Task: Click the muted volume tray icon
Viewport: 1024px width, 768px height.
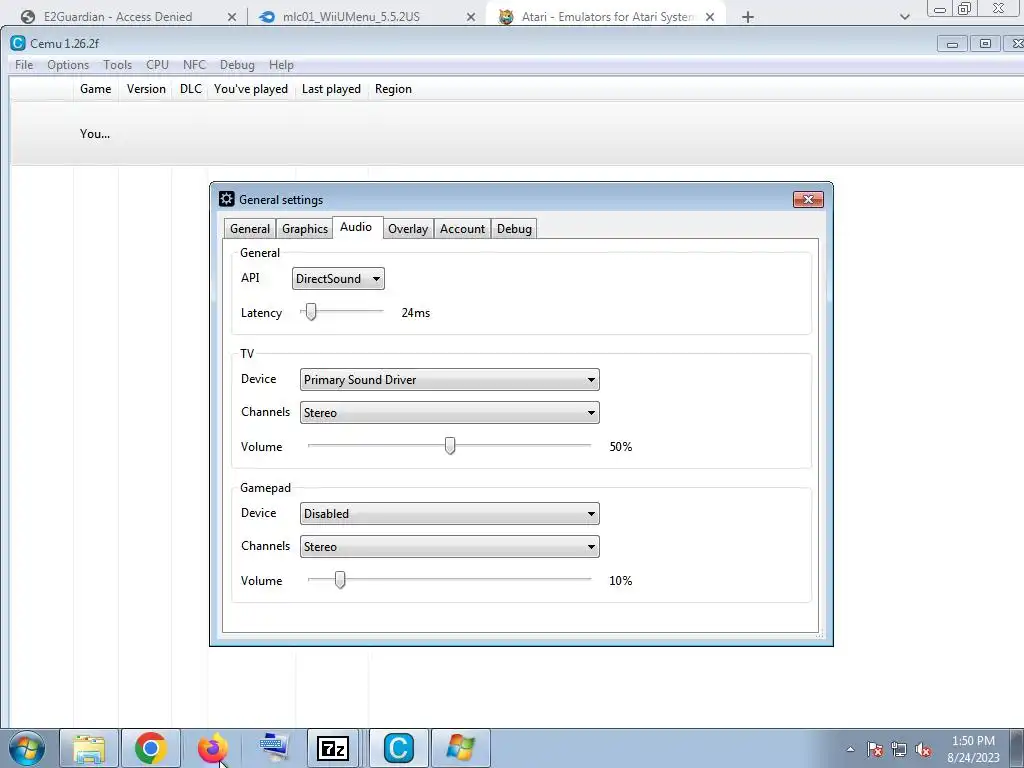Action: [x=923, y=750]
